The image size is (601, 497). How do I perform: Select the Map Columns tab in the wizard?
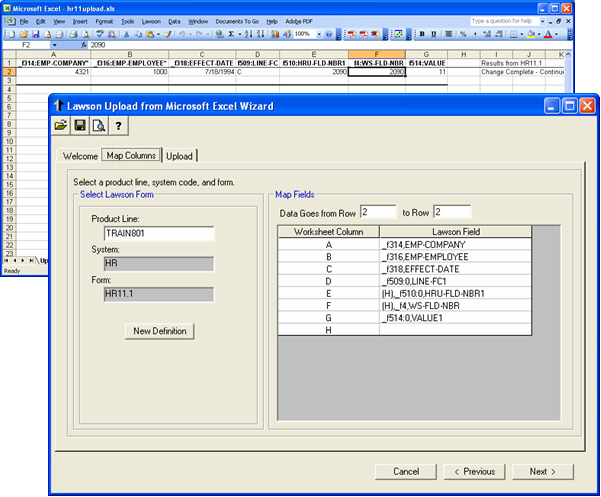click(x=131, y=155)
